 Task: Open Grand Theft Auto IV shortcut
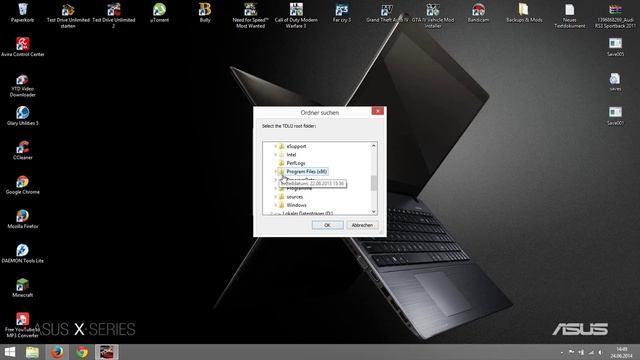pos(387,12)
